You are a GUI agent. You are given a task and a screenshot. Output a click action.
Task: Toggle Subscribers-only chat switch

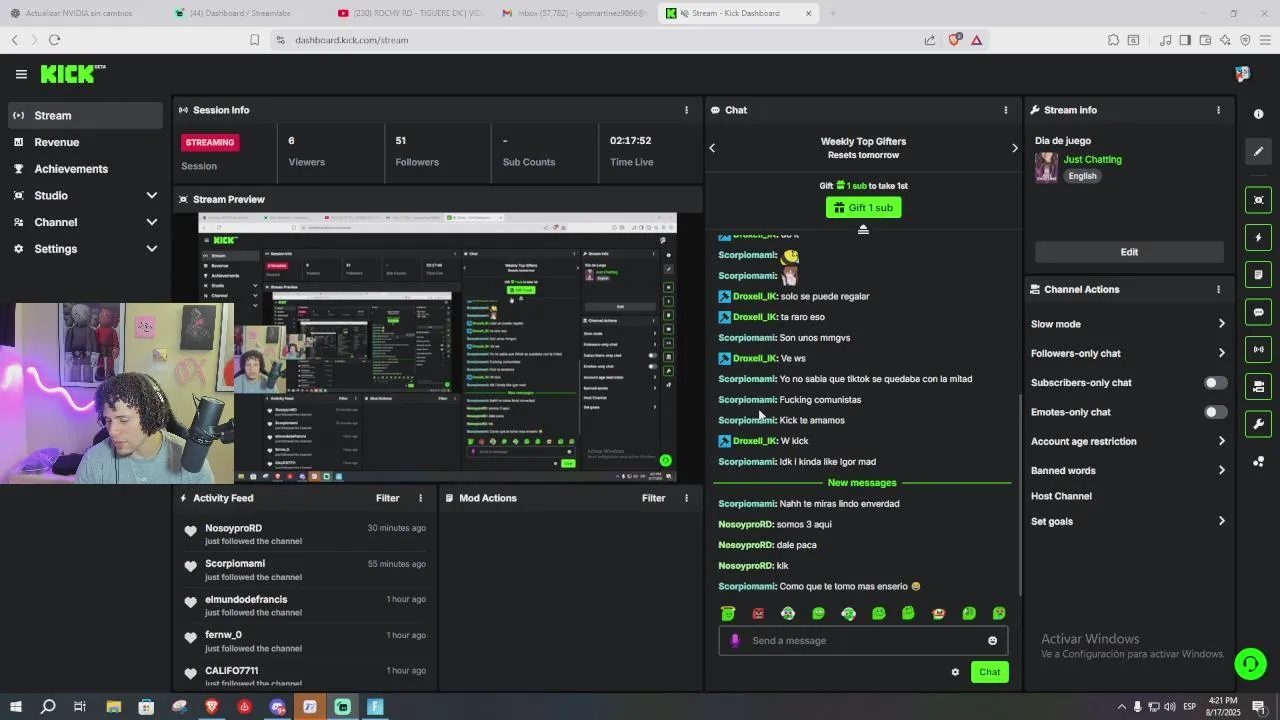[x=1215, y=383]
